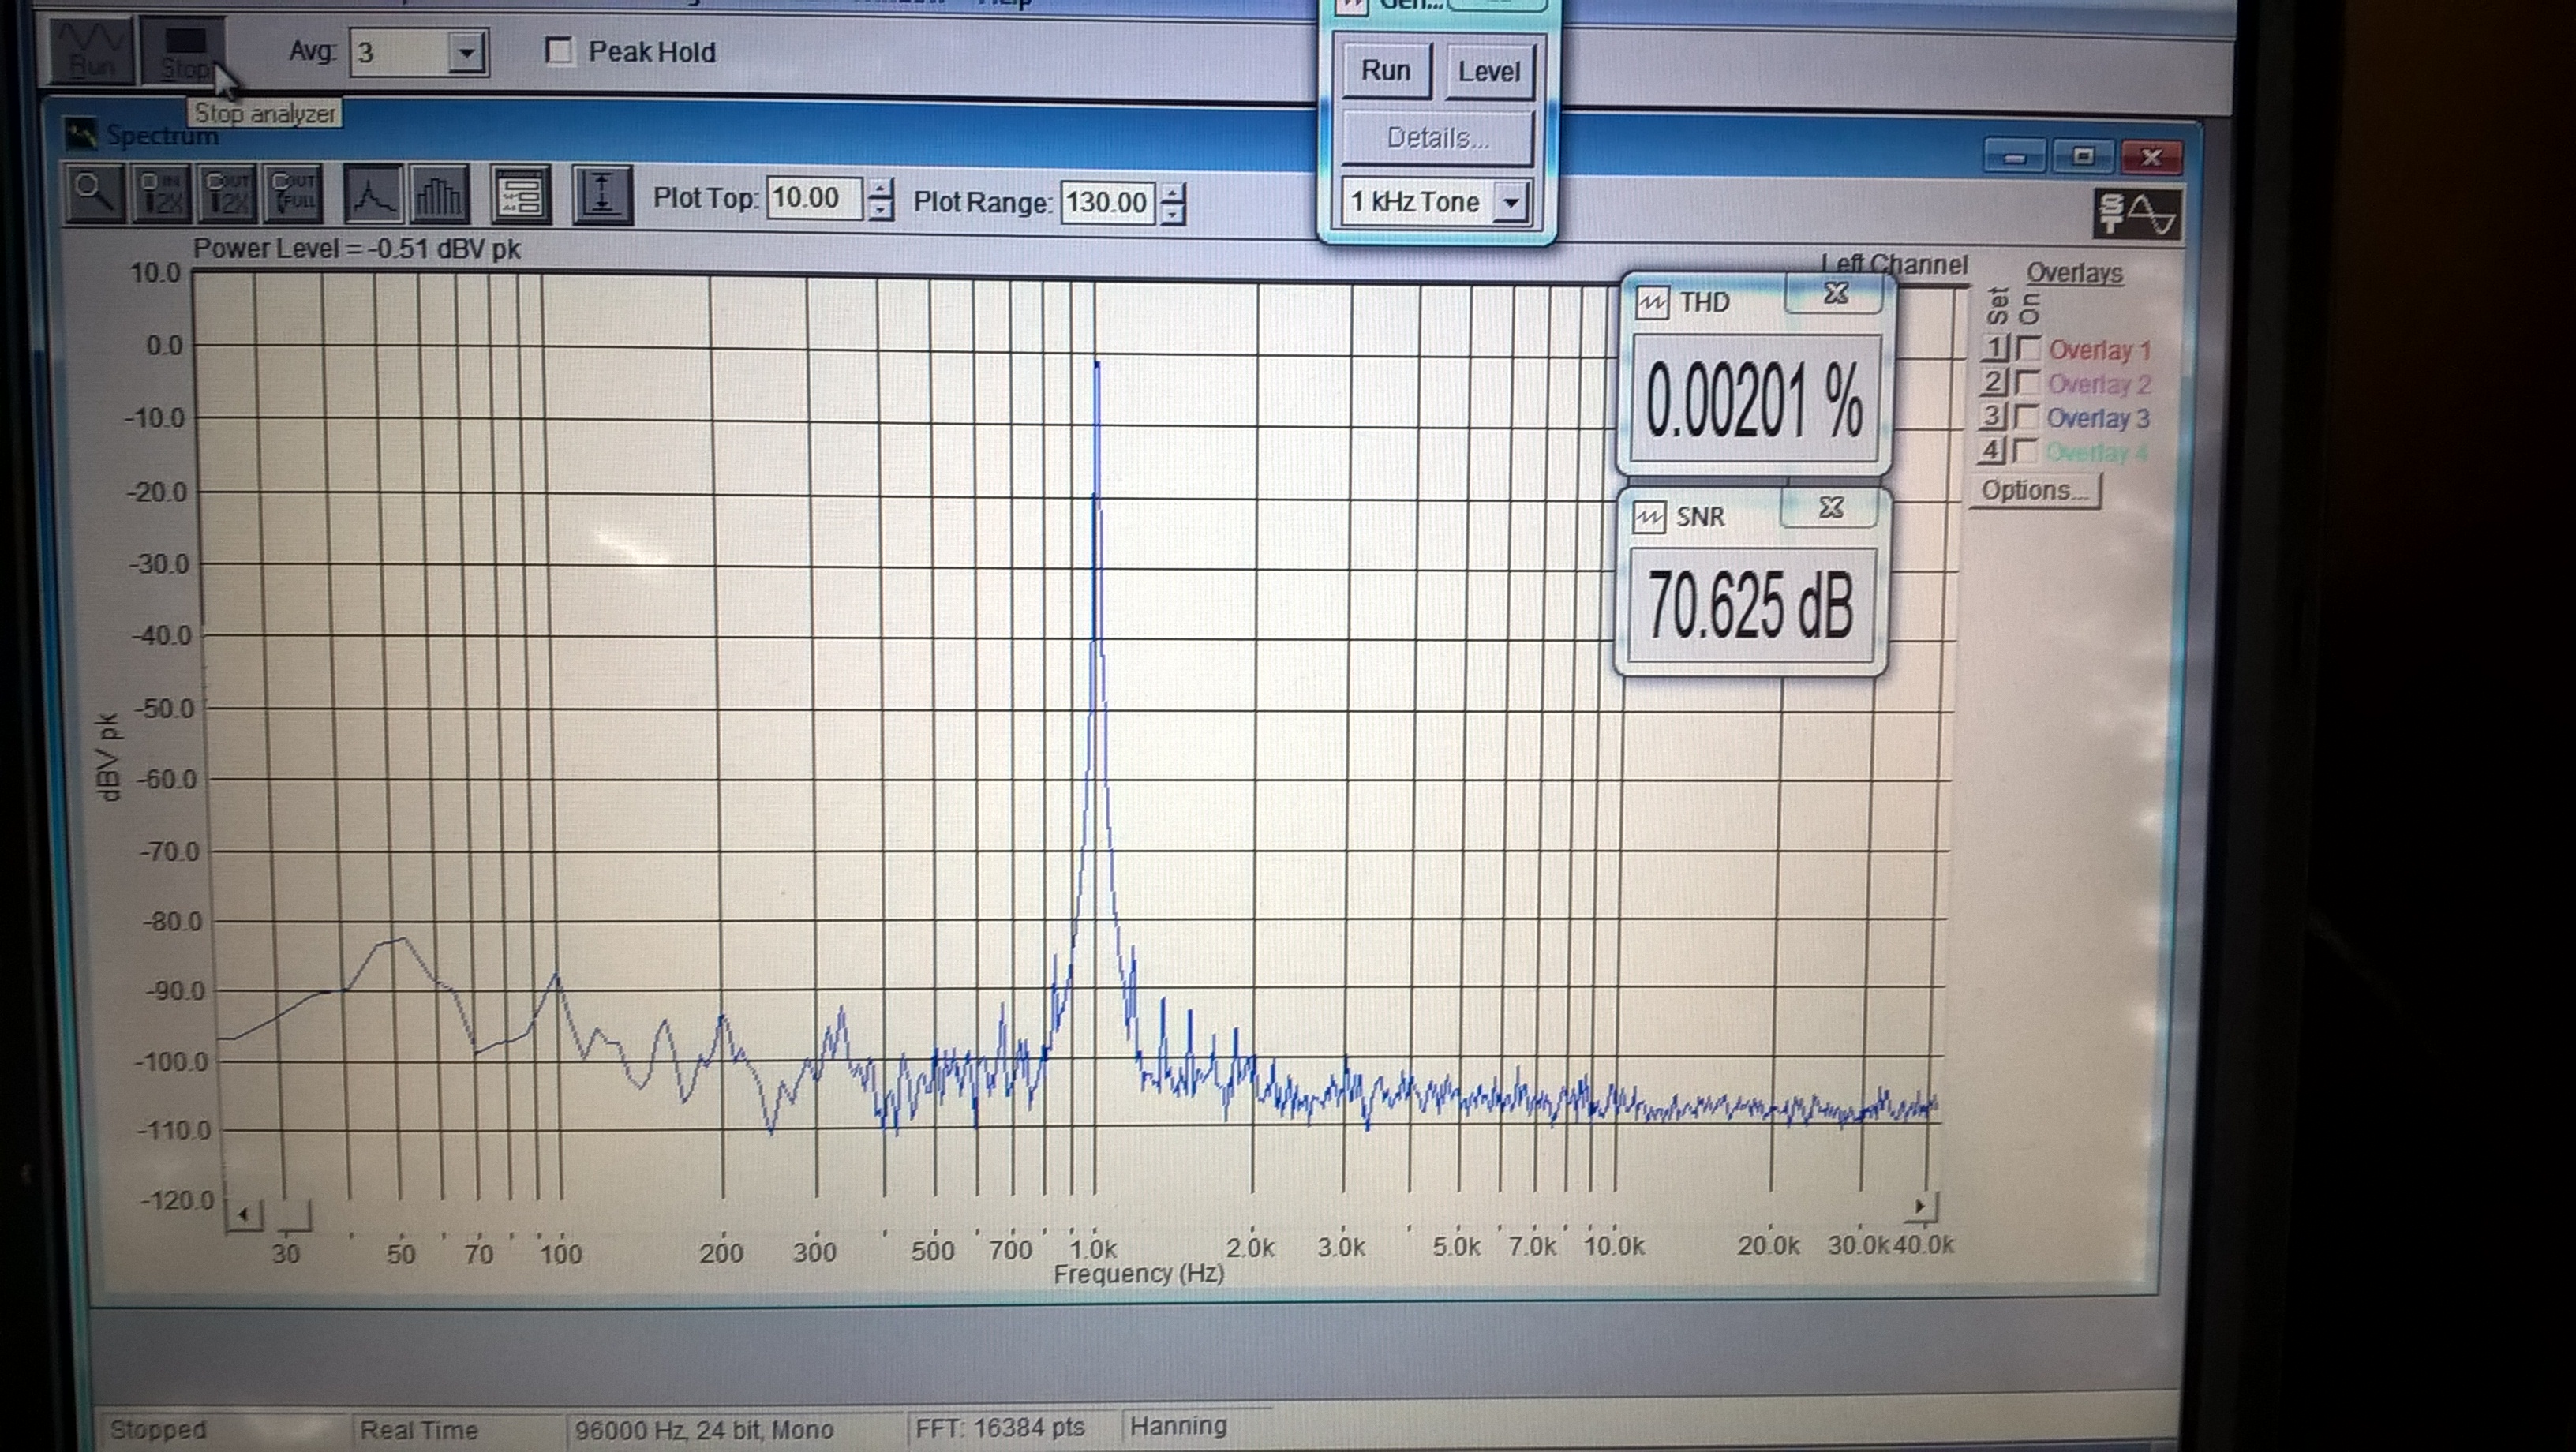The height and width of the screenshot is (1452, 2576).
Task: Open the Avg count dropdown
Action: coord(466,52)
